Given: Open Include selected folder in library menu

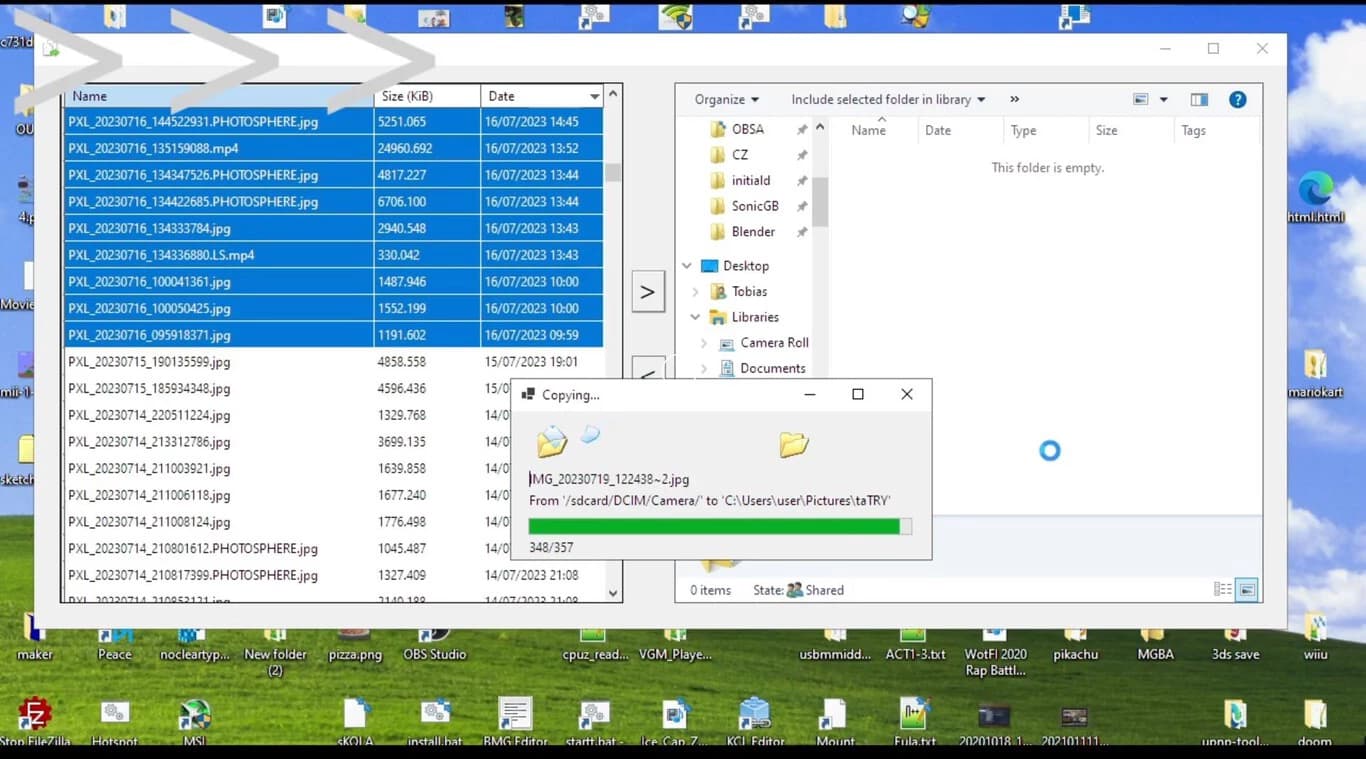Looking at the screenshot, I should (x=888, y=99).
